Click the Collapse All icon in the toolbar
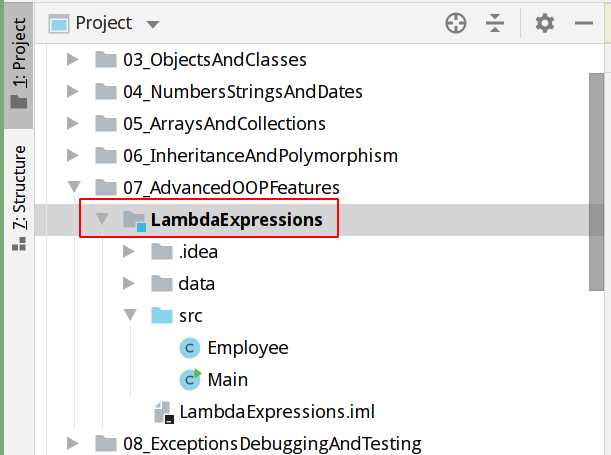The height and width of the screenshot is (455, 611). [x=495, y=23]
